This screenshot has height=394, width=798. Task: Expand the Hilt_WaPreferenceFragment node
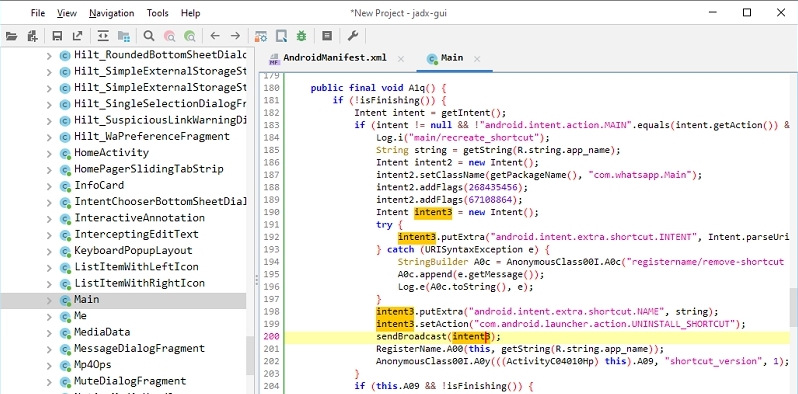pyautogui.click(x=49, y=137)
